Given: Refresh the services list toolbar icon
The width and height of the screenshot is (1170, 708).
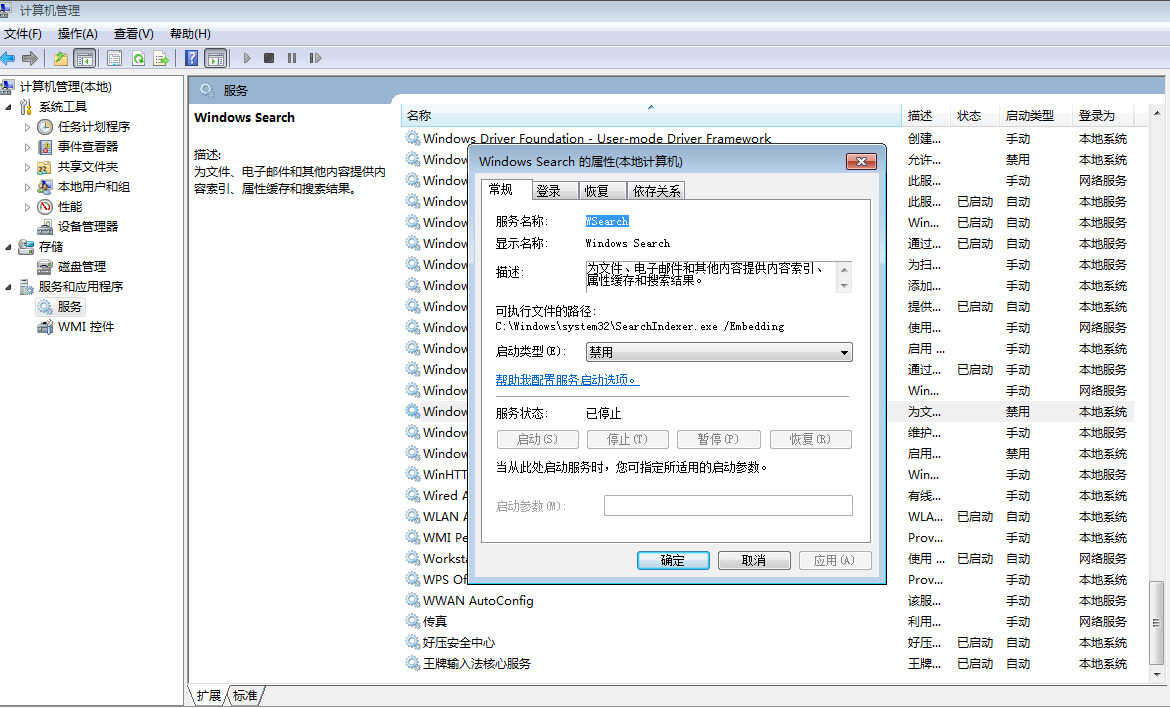Looking at the screenshot, I should coord(138,58).
